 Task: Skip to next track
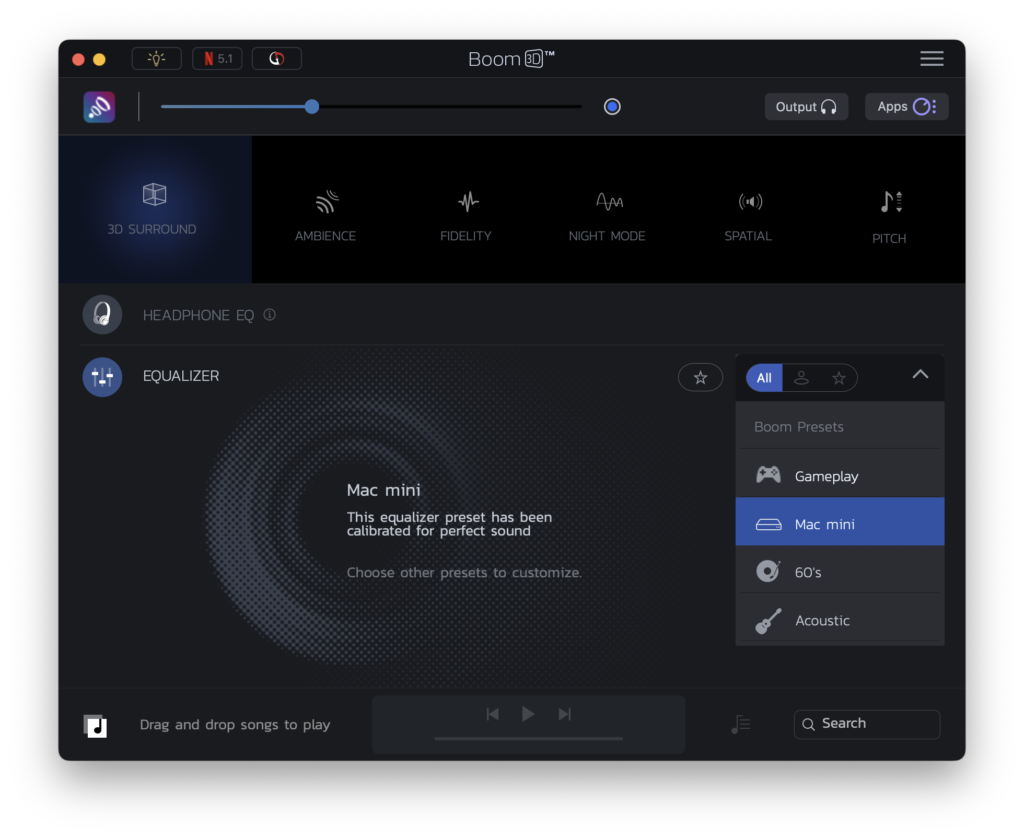(565, 715)
